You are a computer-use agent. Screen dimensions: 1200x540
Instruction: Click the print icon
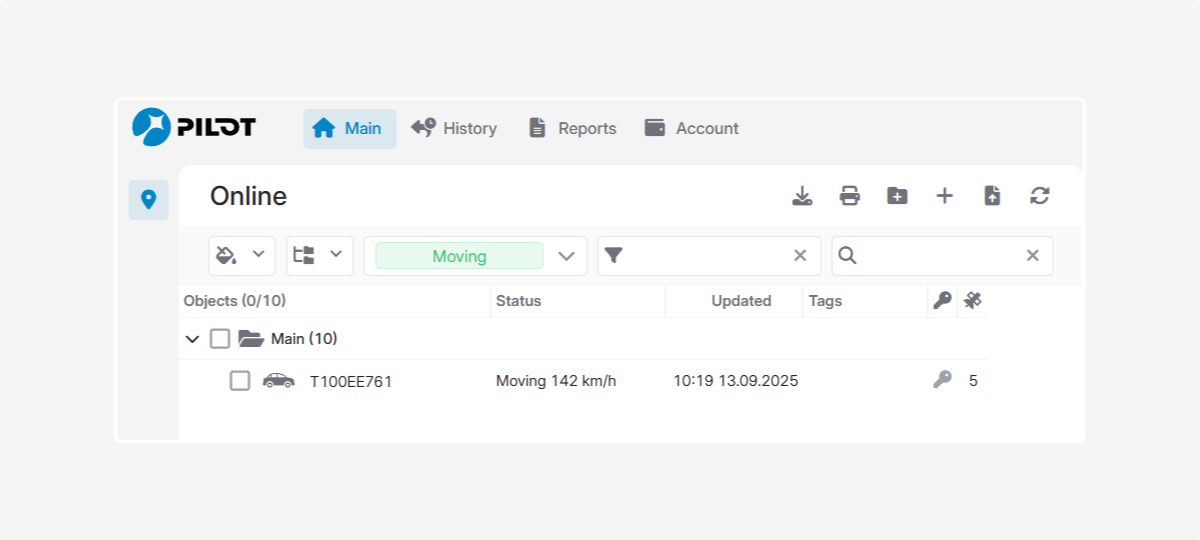[849, 196]
